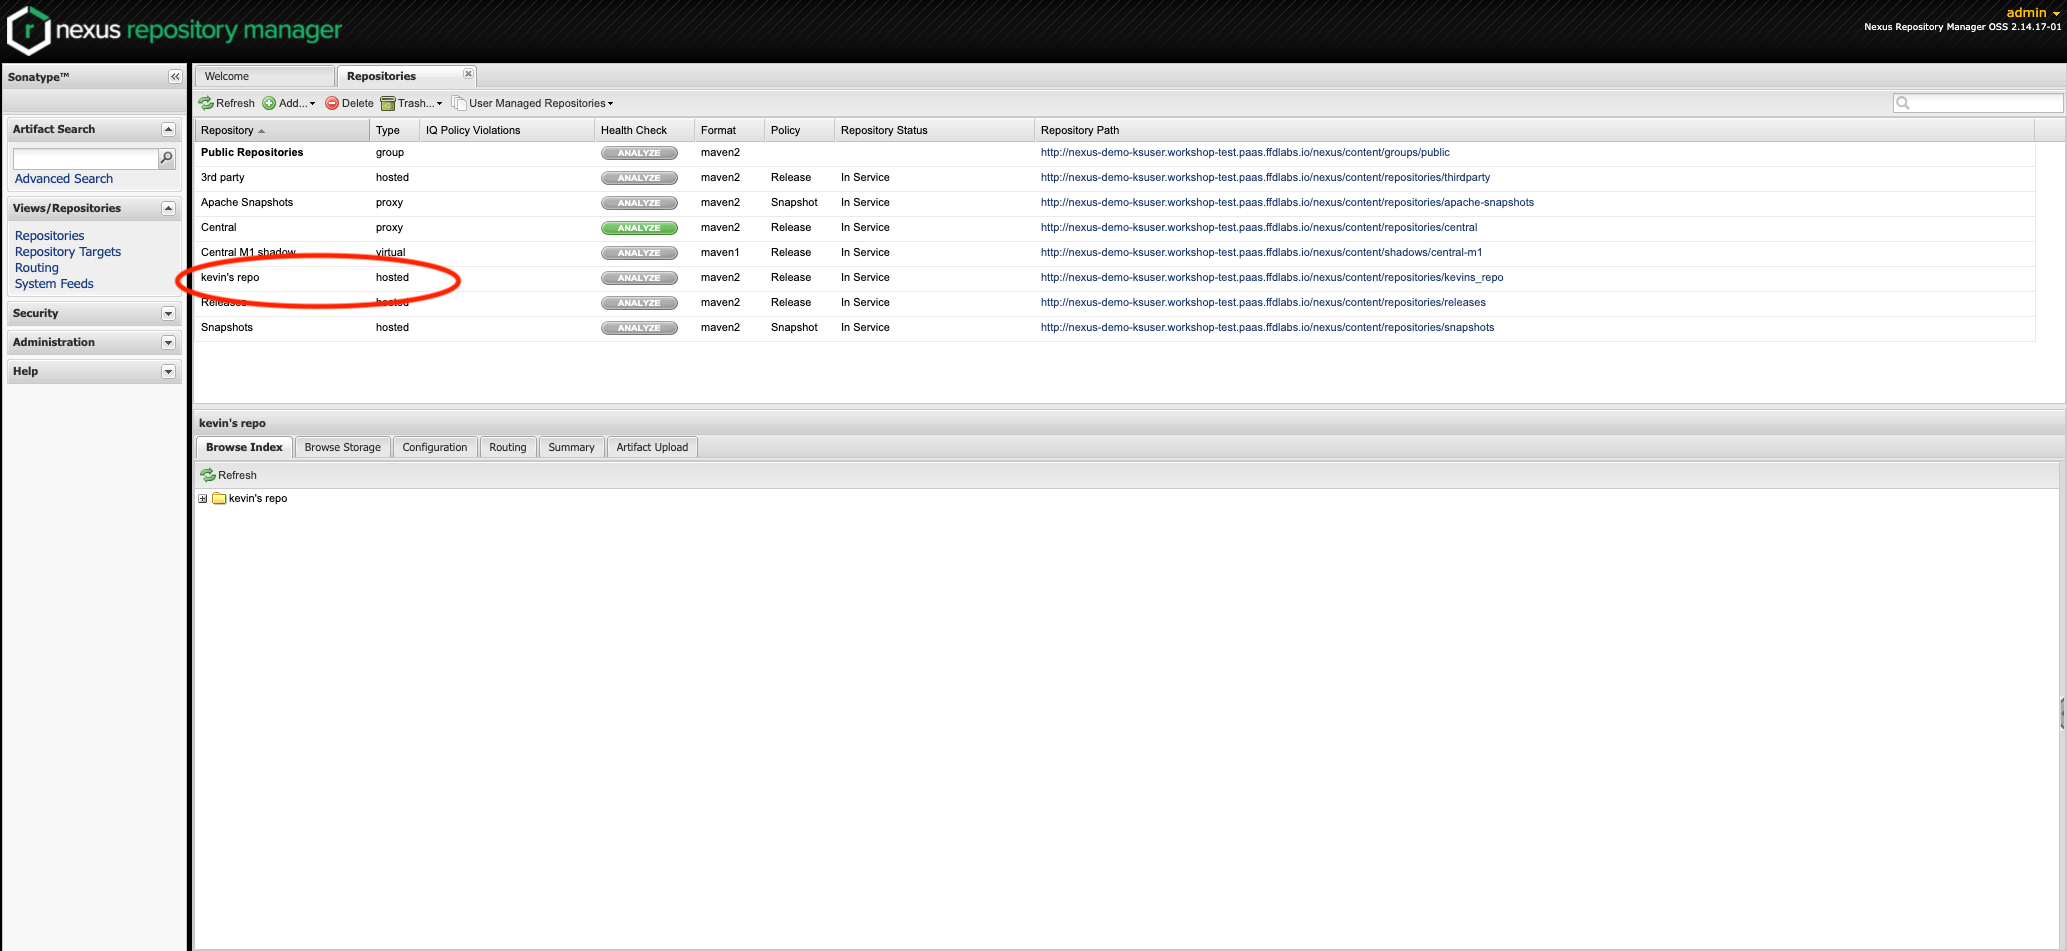Open the admin user menu
The image size is (2067, 951).
tap(2033, 12)
